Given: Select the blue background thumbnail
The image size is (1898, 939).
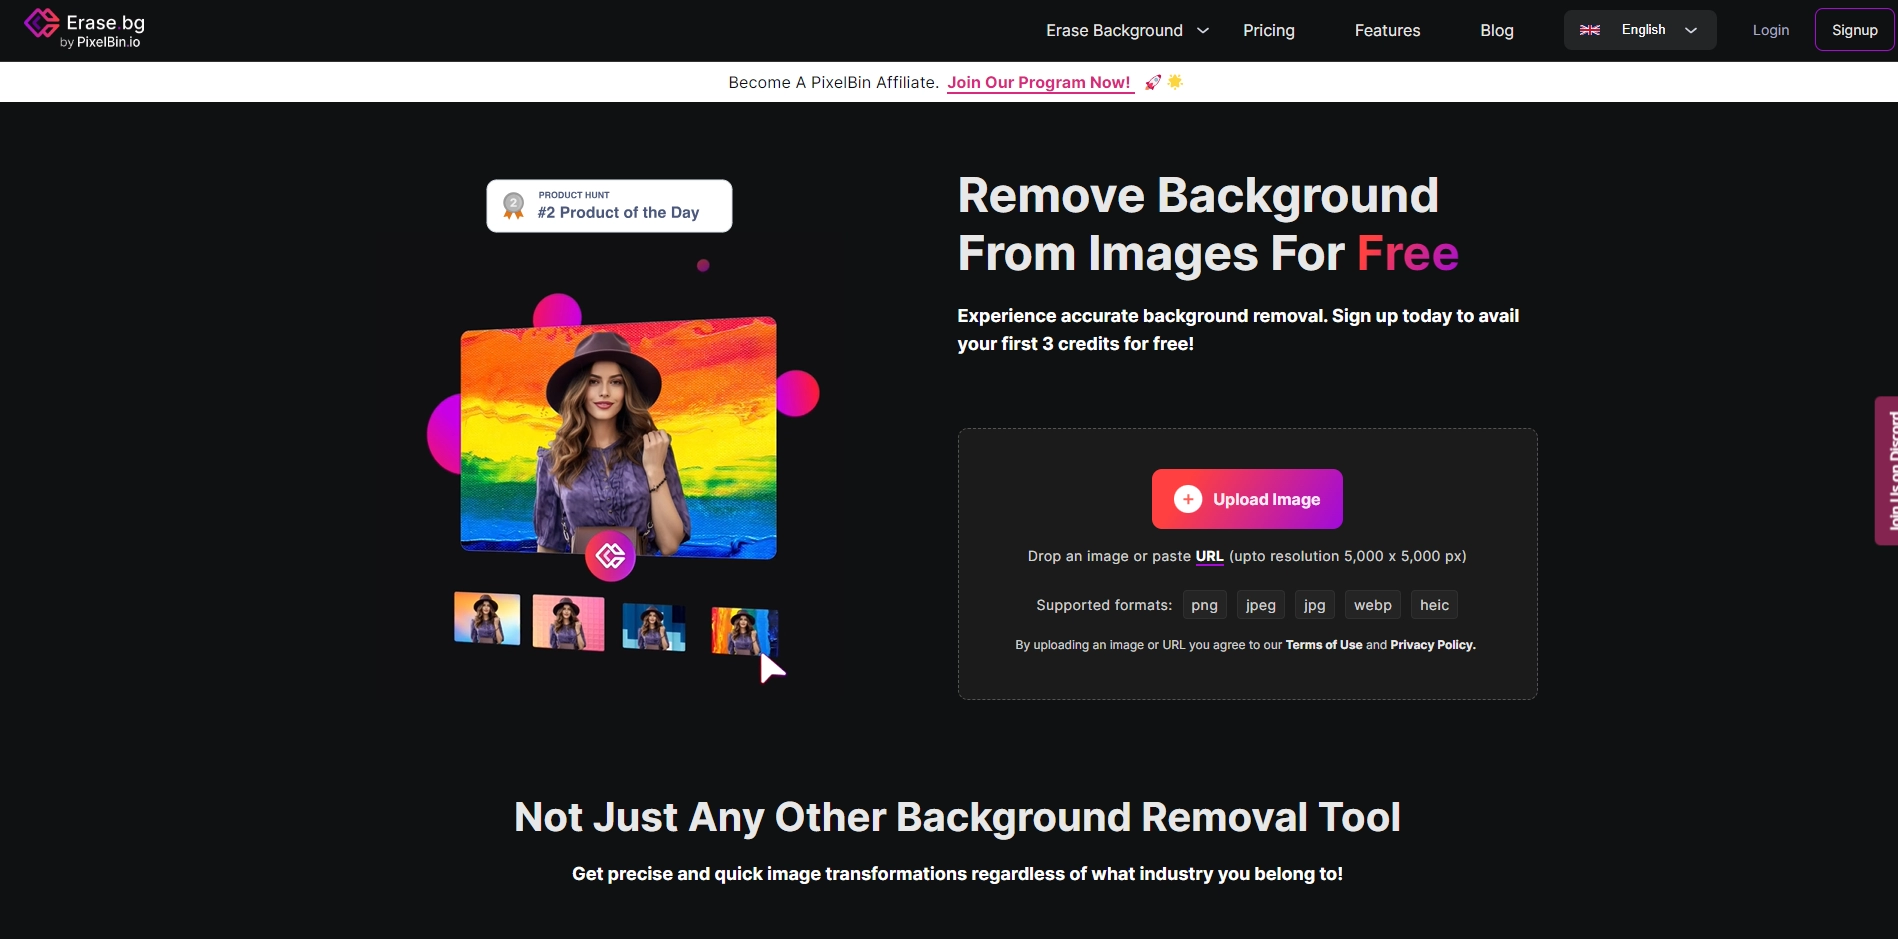Looking at the screenshot, I should point(654,627).
